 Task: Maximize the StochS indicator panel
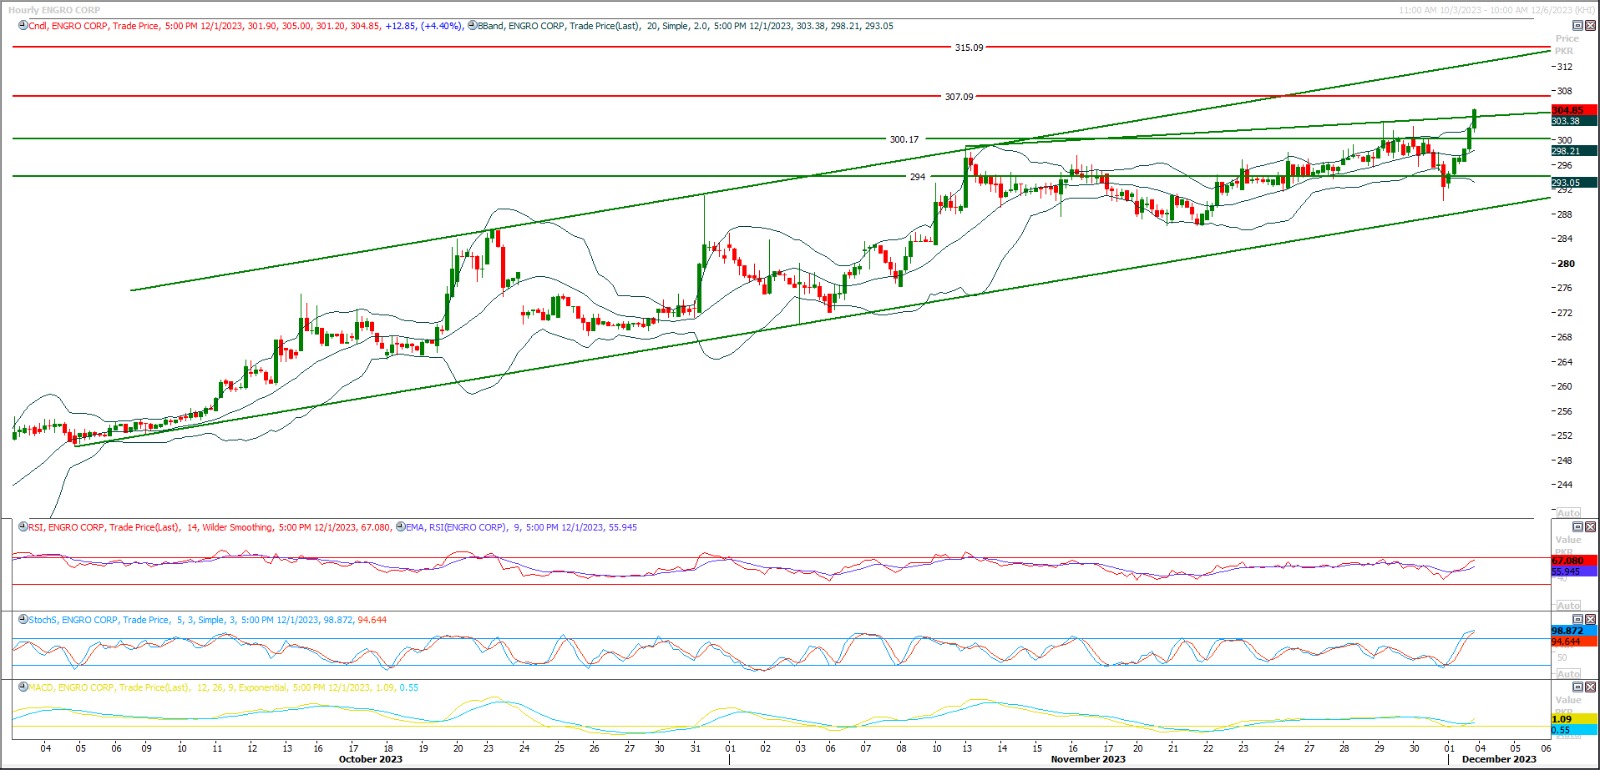point(1578,620)
